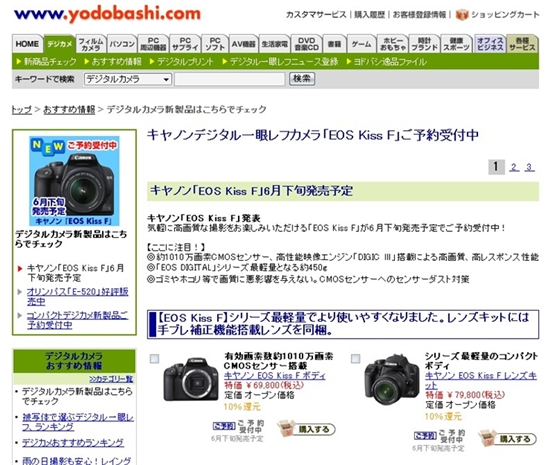Viewport: 550px width, 465px height.
Task: Click the EOS Kiss F lens kit product photo
Action: [392, 379]
